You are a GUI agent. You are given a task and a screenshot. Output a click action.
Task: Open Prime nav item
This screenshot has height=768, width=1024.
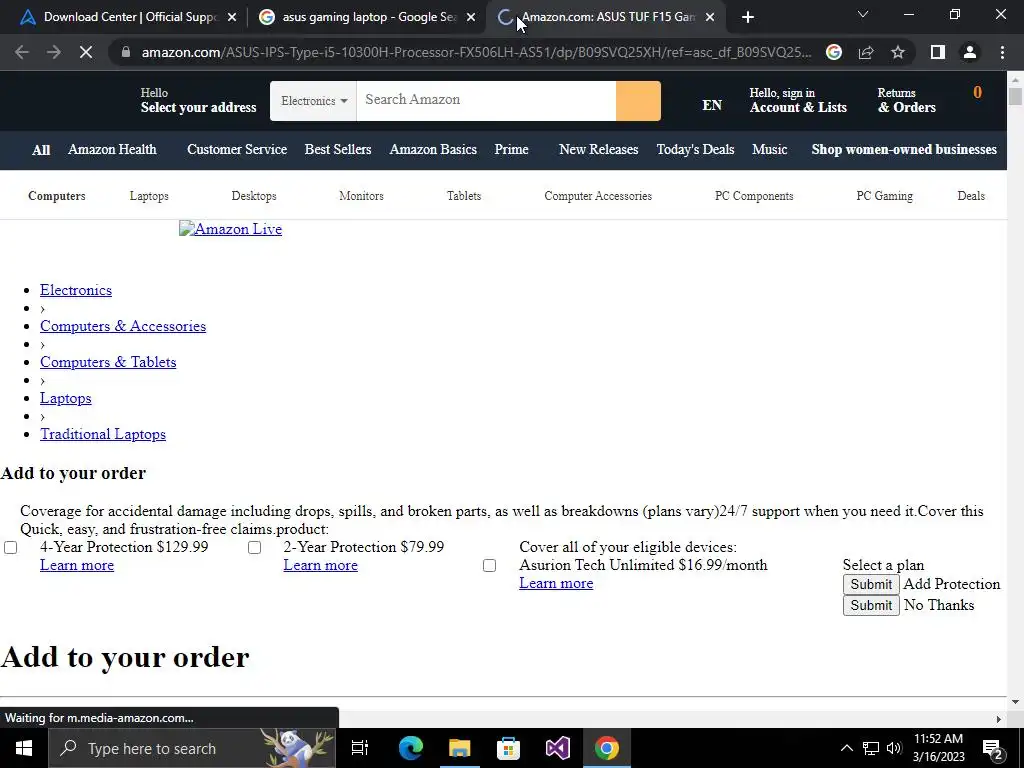[x=511, y=150]
